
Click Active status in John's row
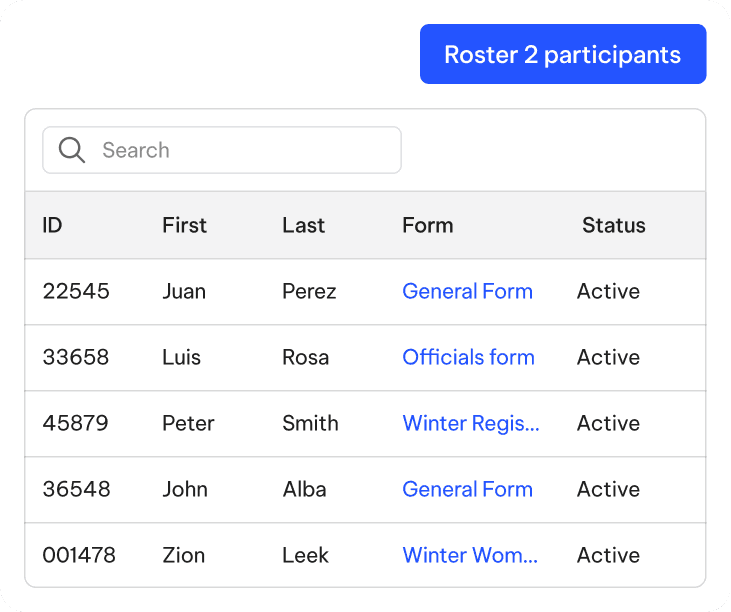pyautogui.click(x=608, y=489)
